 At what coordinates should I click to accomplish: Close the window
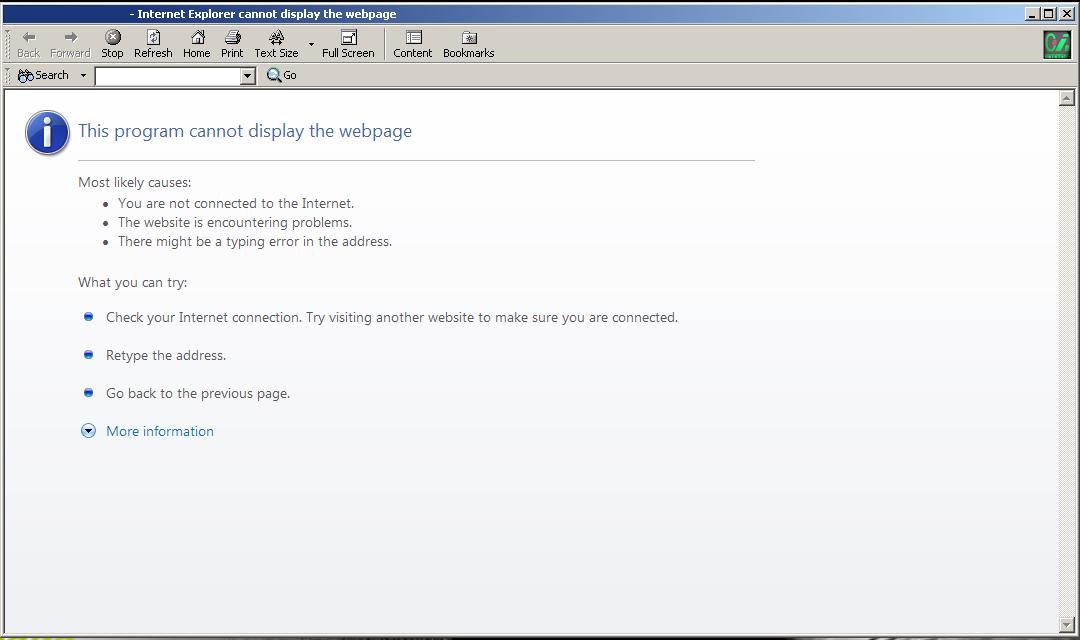click(x=1066, y=14)
